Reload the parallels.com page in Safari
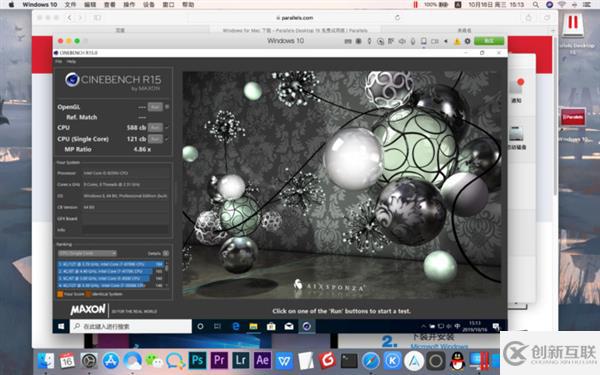Screen dimensions: 600x375 pyautogui.click(x=398, y=18)
